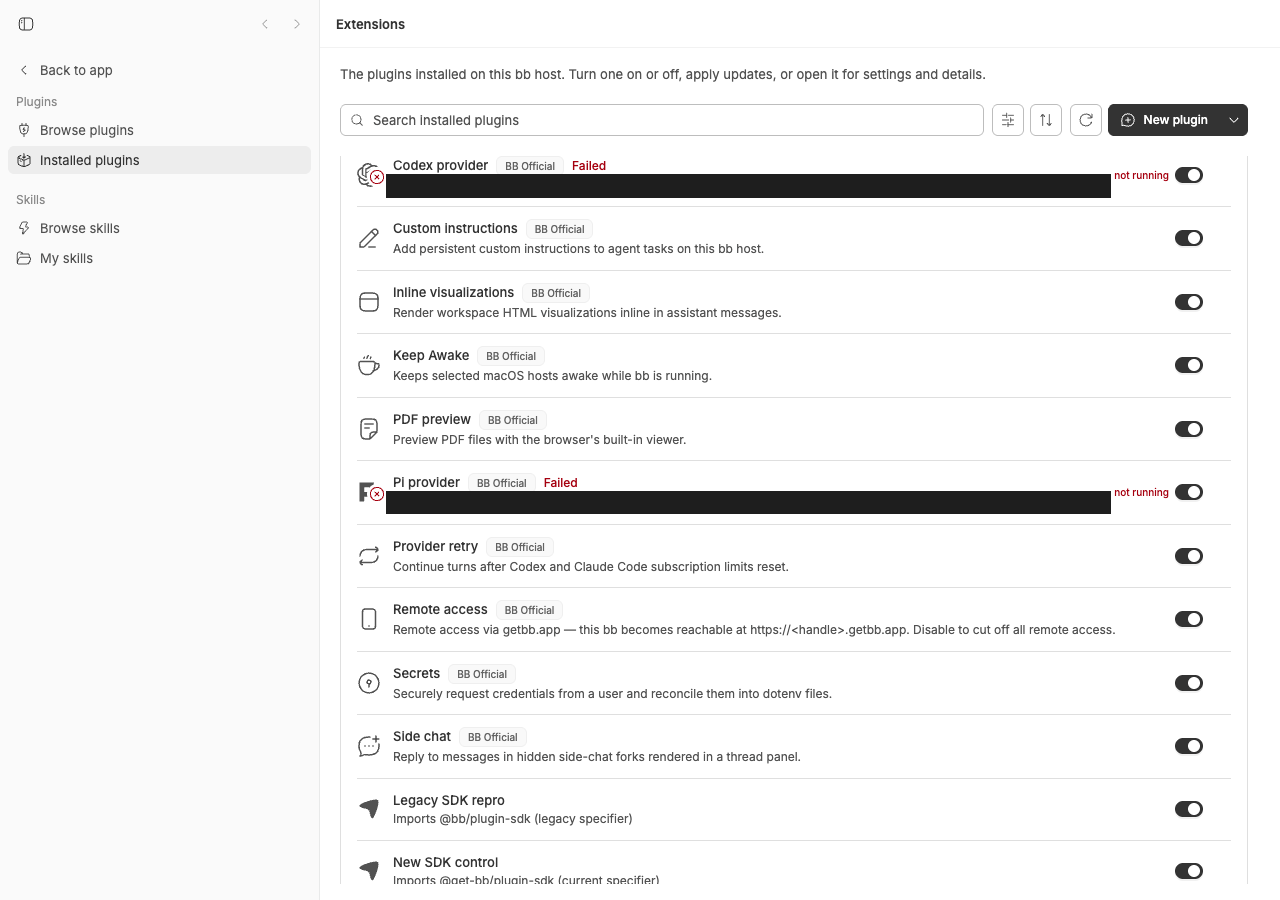
Task: Click the Failed status on Codex provider
Action: (x=589, y=166)
